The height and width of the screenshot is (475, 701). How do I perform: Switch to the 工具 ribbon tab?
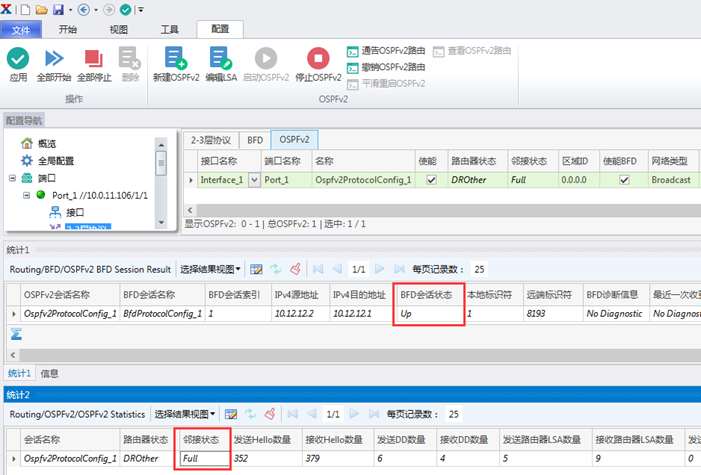(x=169, y=30)
